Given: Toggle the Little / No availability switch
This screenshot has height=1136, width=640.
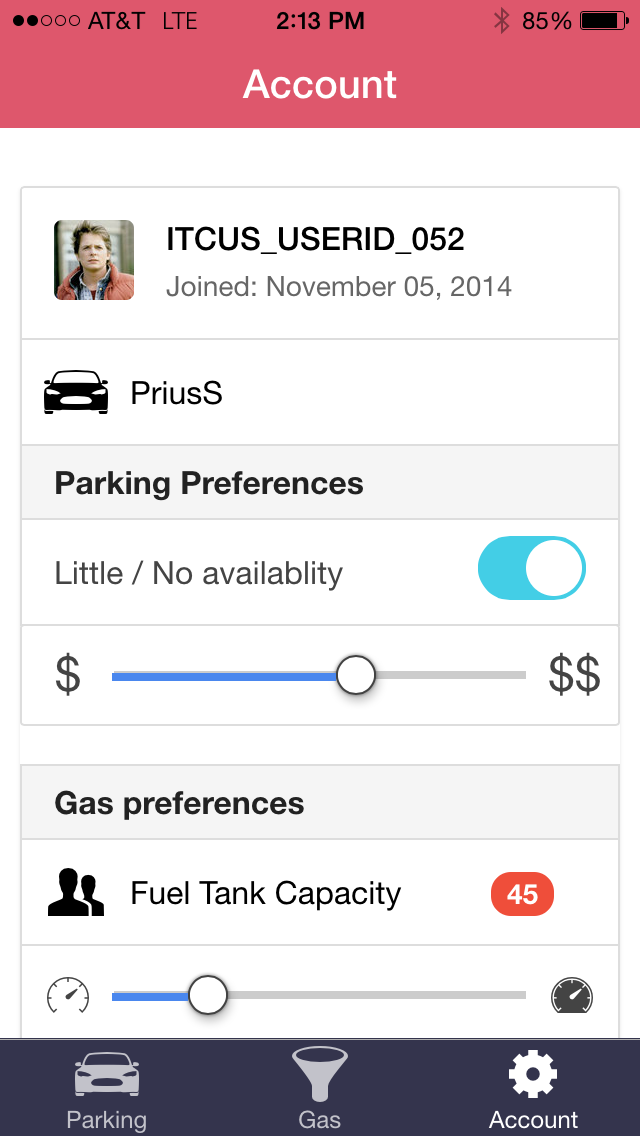Looking at the screenshot, I should 531,568.
